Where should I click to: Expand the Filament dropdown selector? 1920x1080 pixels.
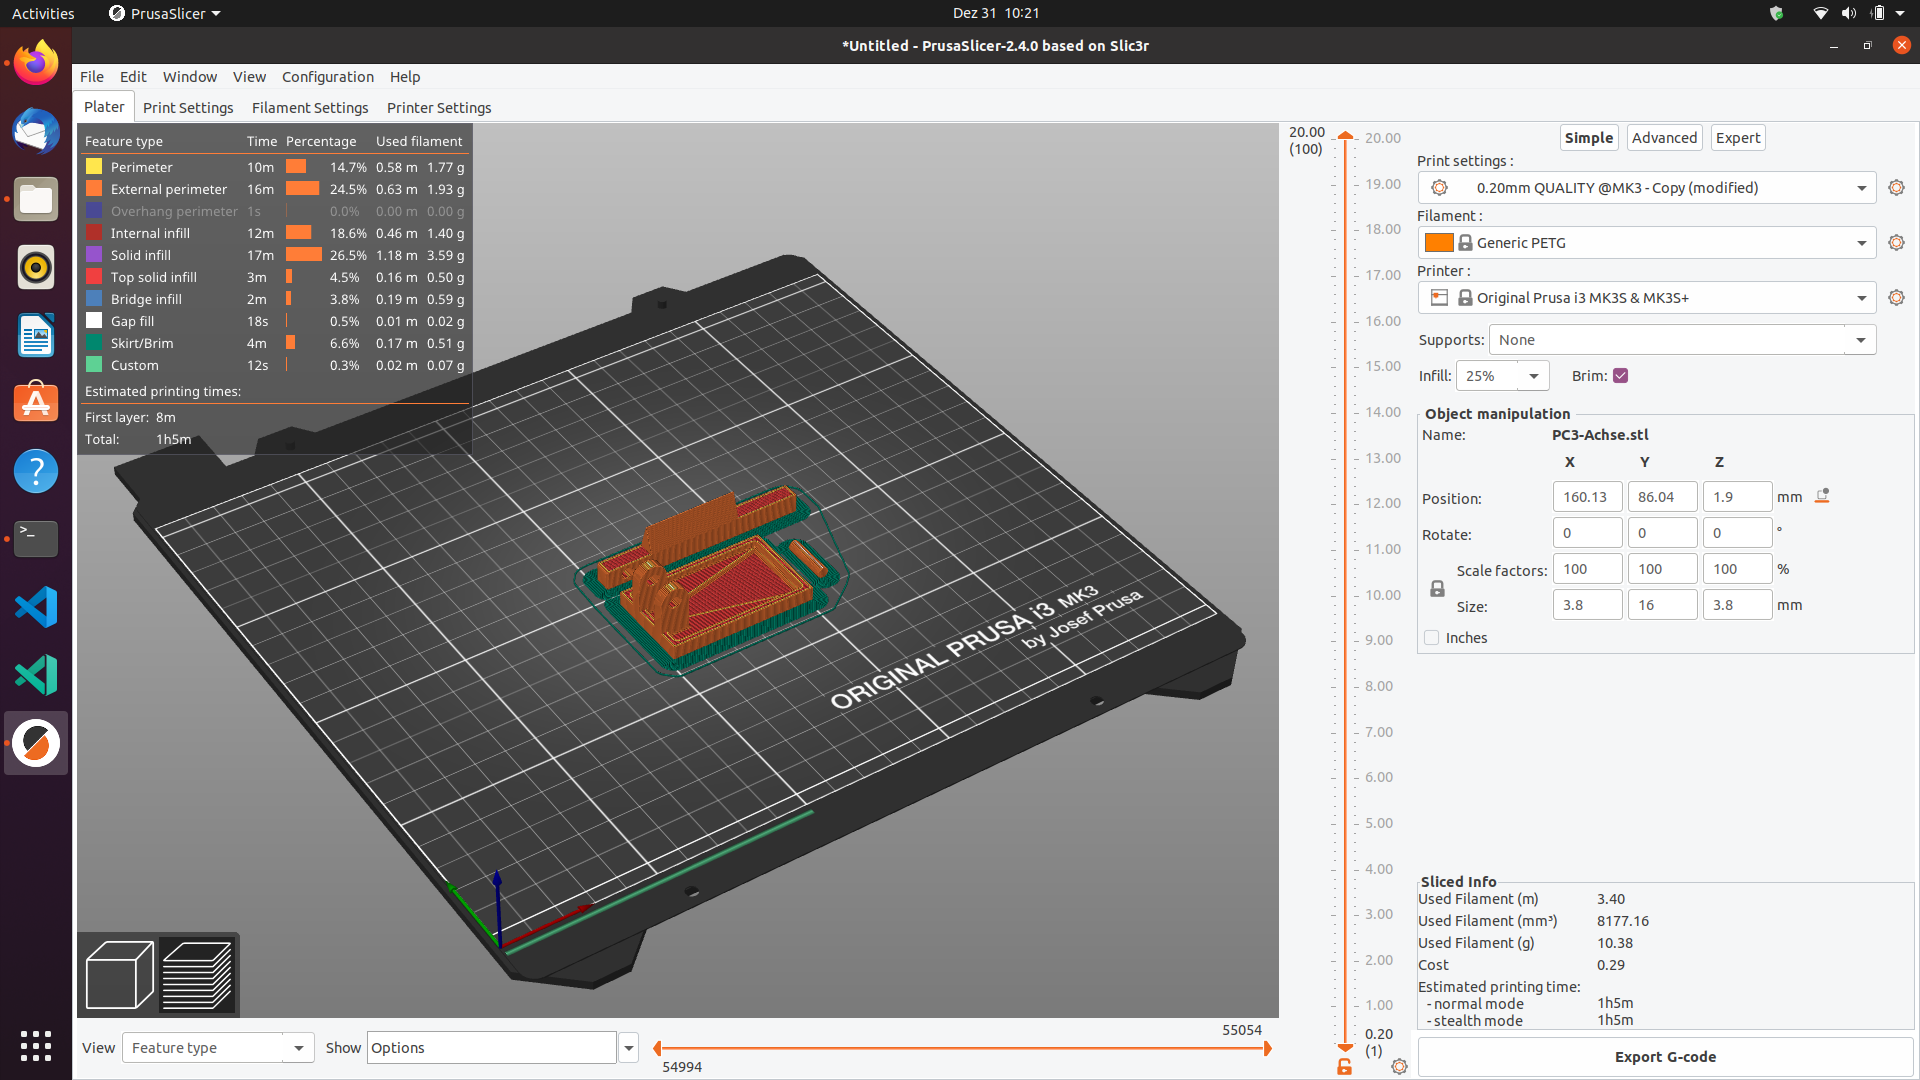click(x=1861, y=241)
